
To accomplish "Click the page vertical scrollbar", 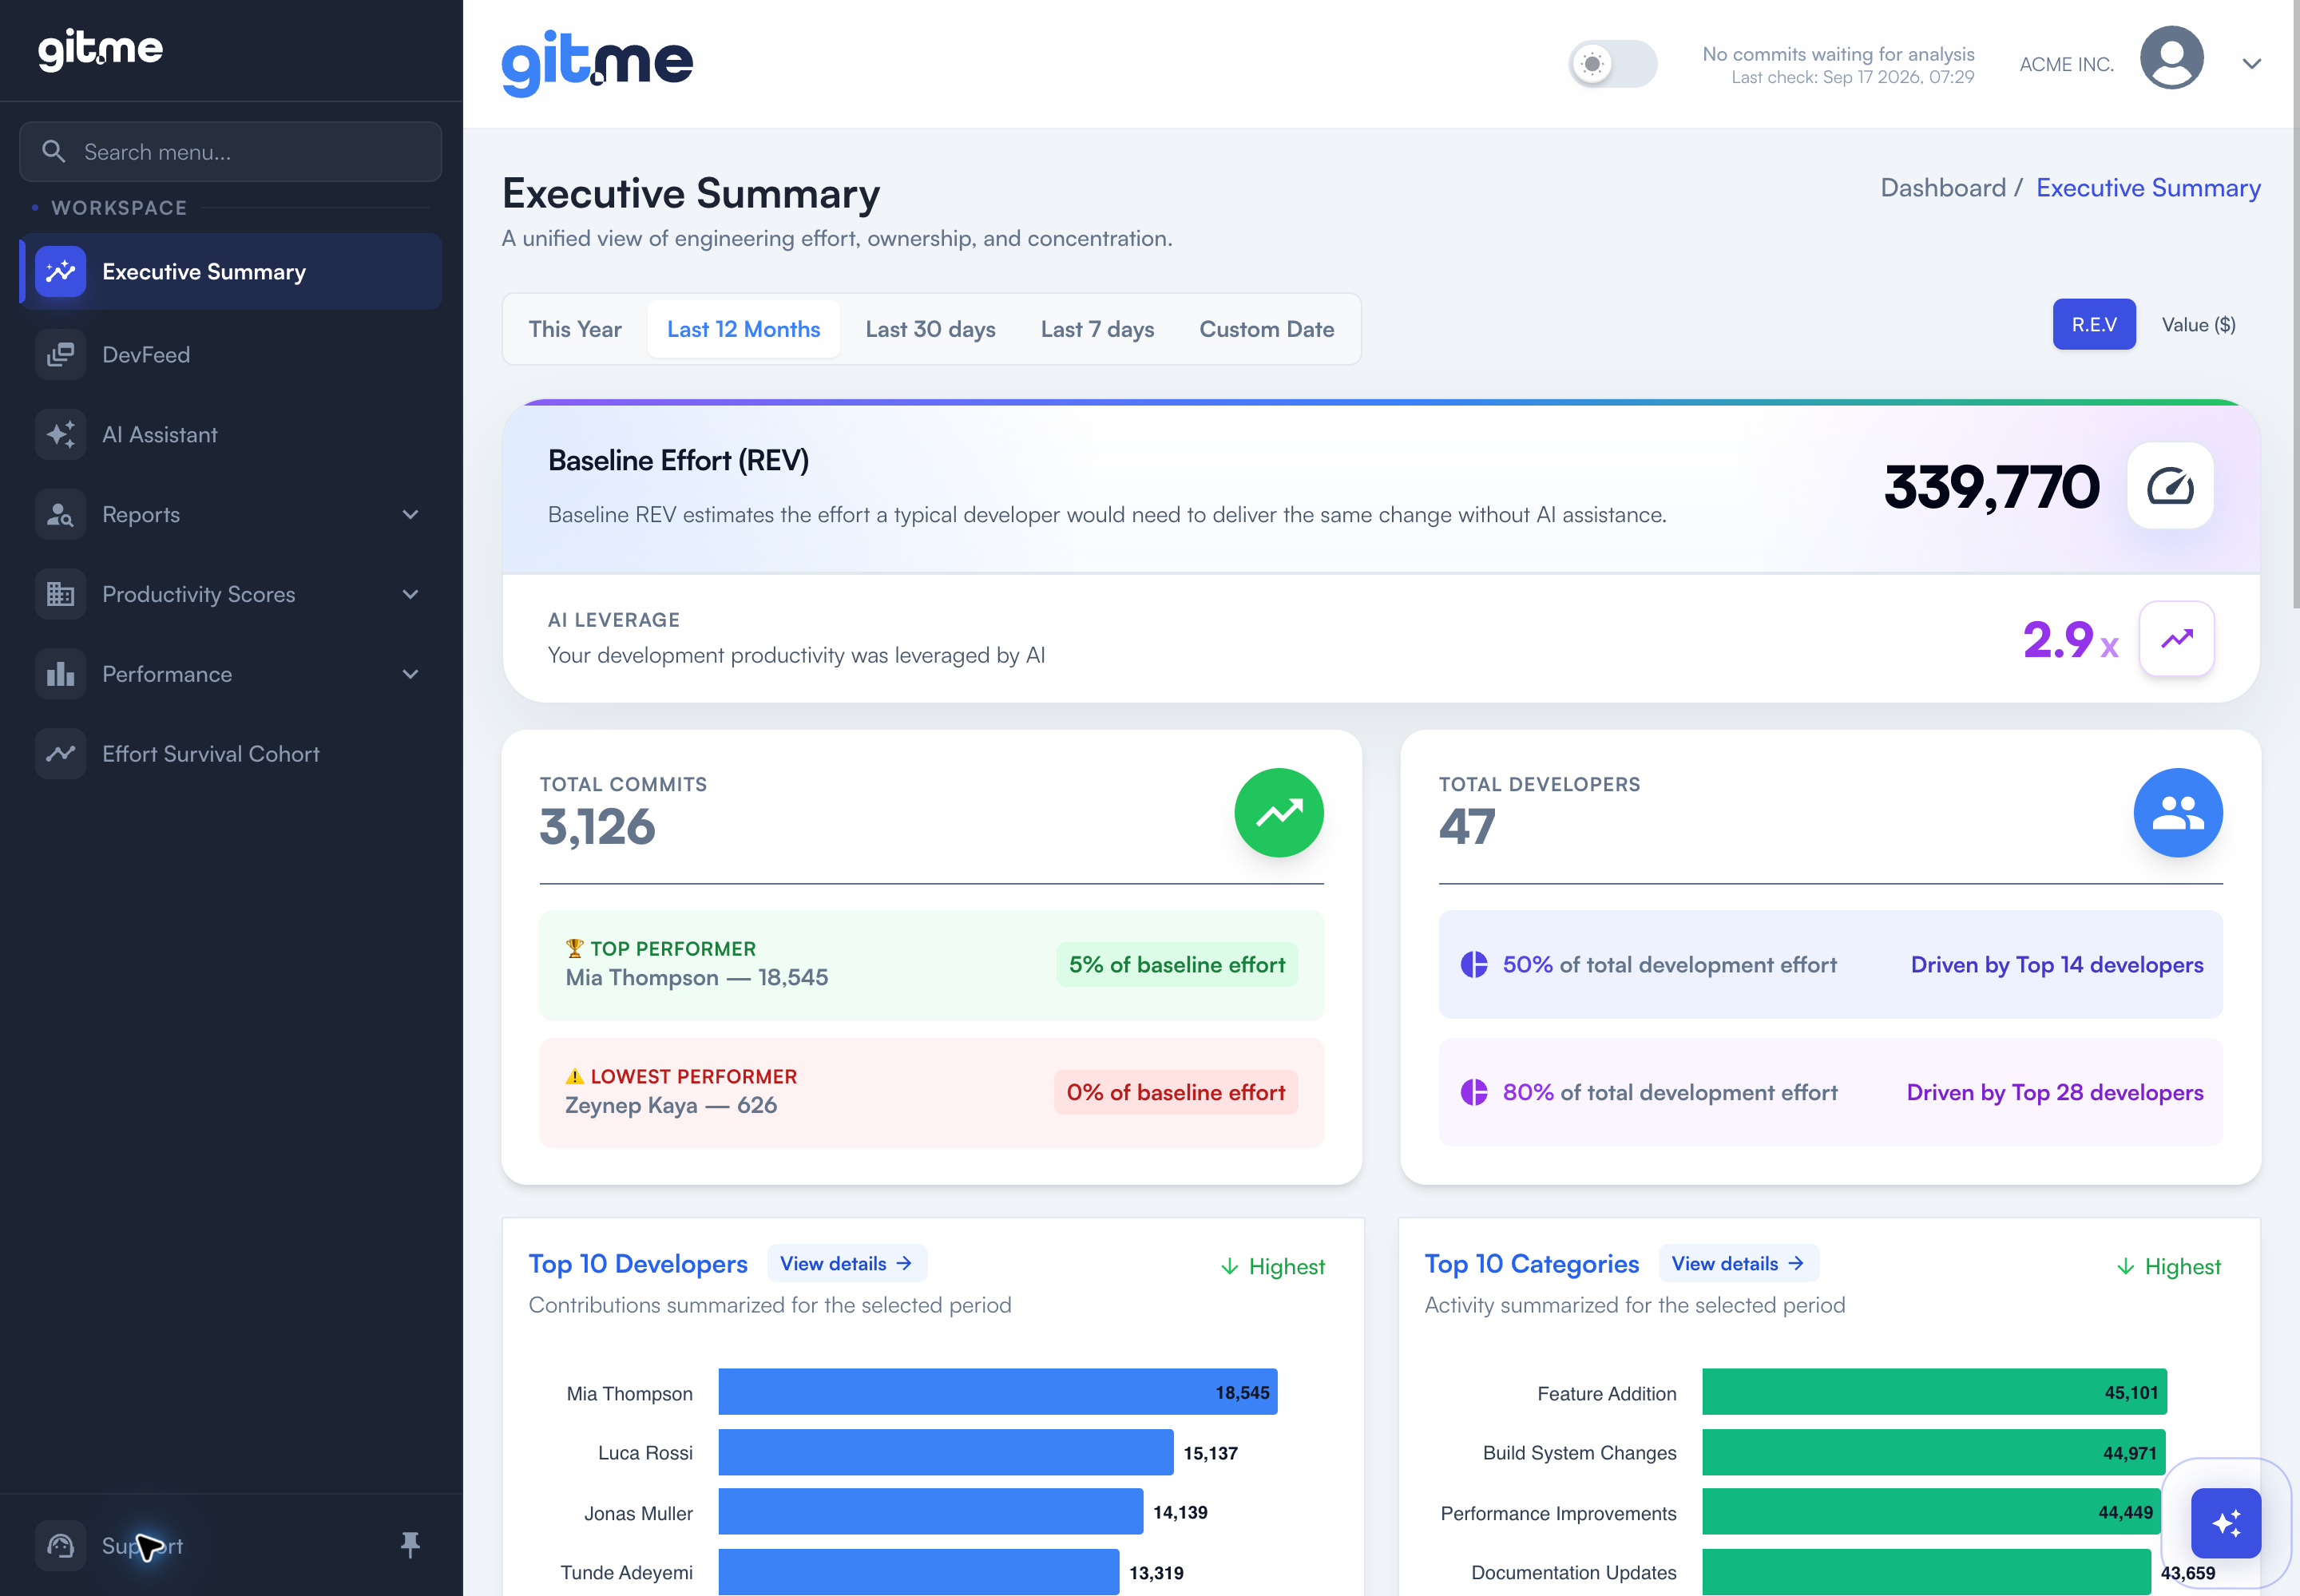I will [2296, 305].
